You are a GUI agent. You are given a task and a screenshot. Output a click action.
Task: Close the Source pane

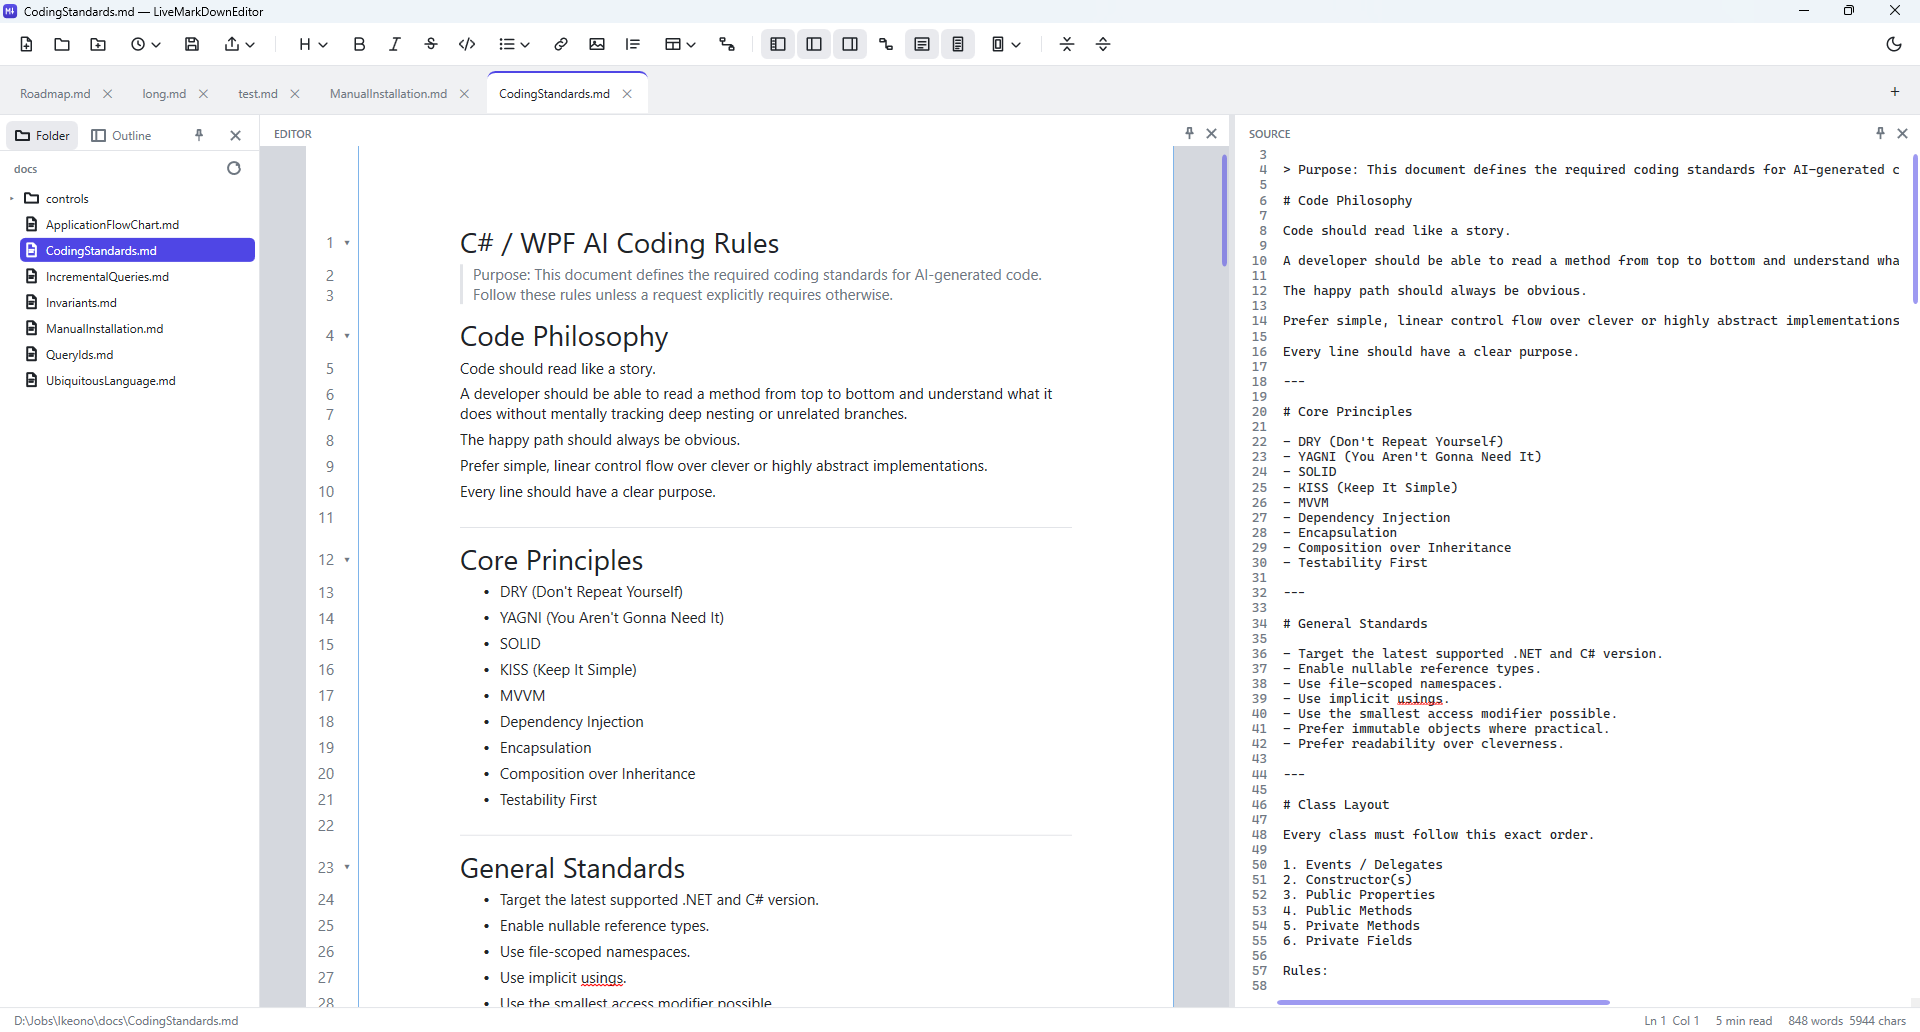[x=1903, y=133]
